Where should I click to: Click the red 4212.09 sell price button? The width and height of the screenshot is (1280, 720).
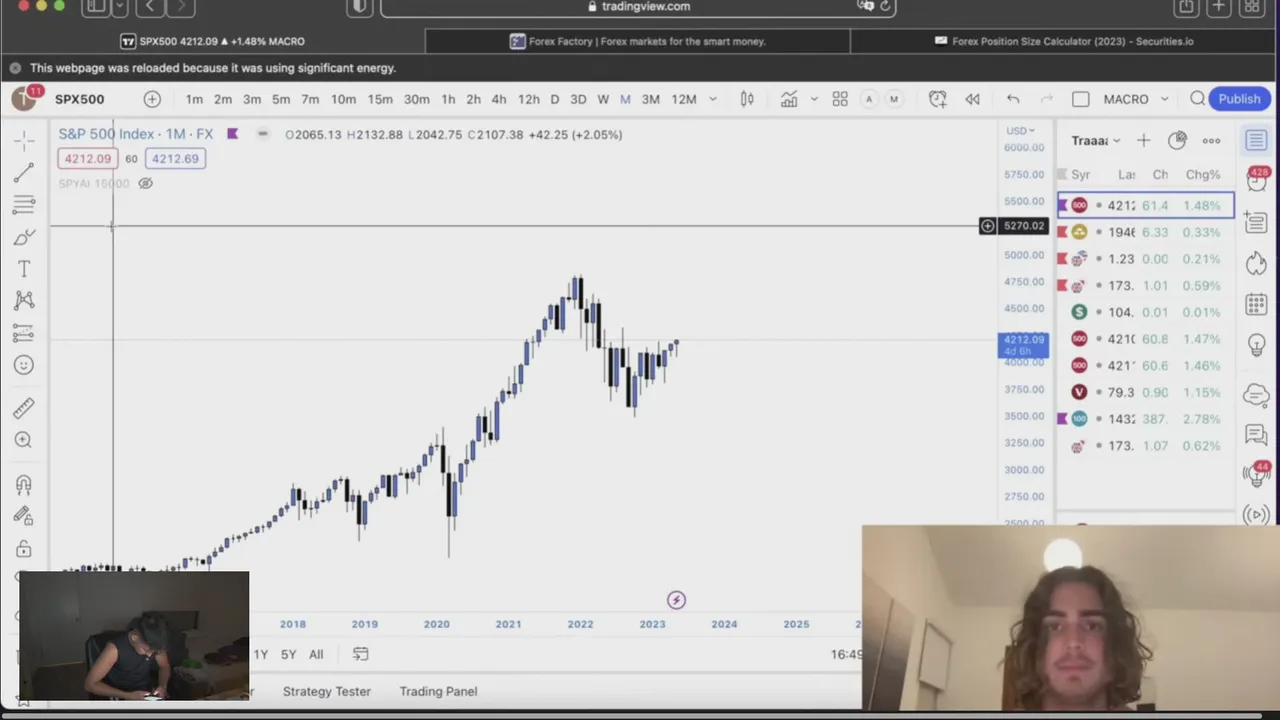coord(88,158)
